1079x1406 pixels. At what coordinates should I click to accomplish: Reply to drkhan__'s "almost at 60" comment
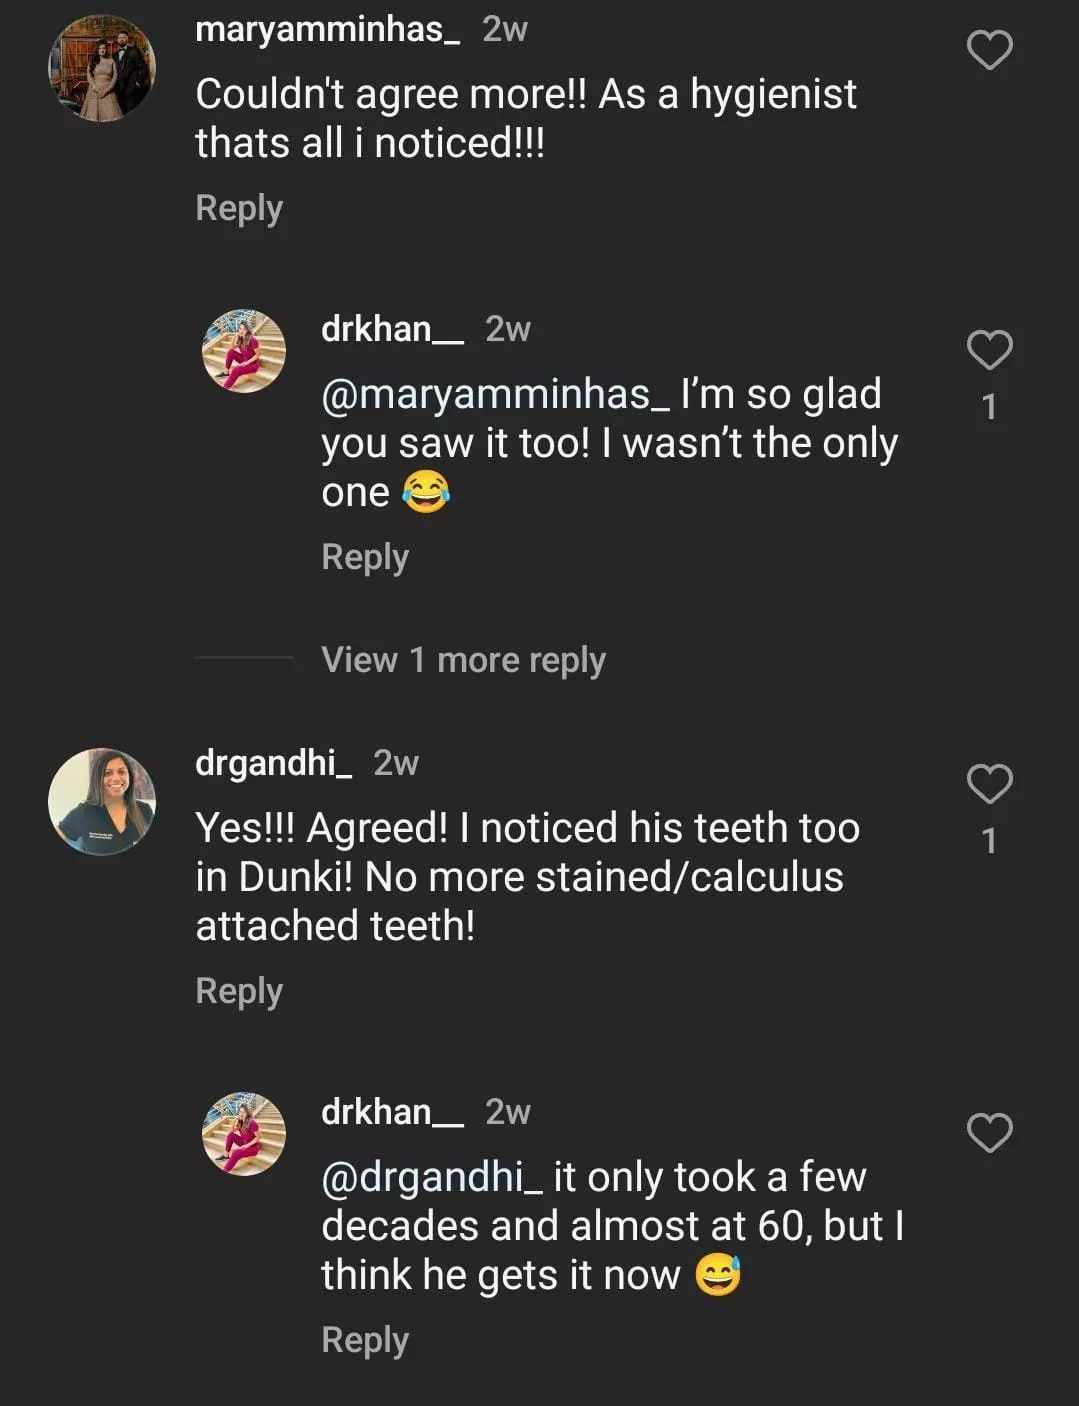(365, 1340)
